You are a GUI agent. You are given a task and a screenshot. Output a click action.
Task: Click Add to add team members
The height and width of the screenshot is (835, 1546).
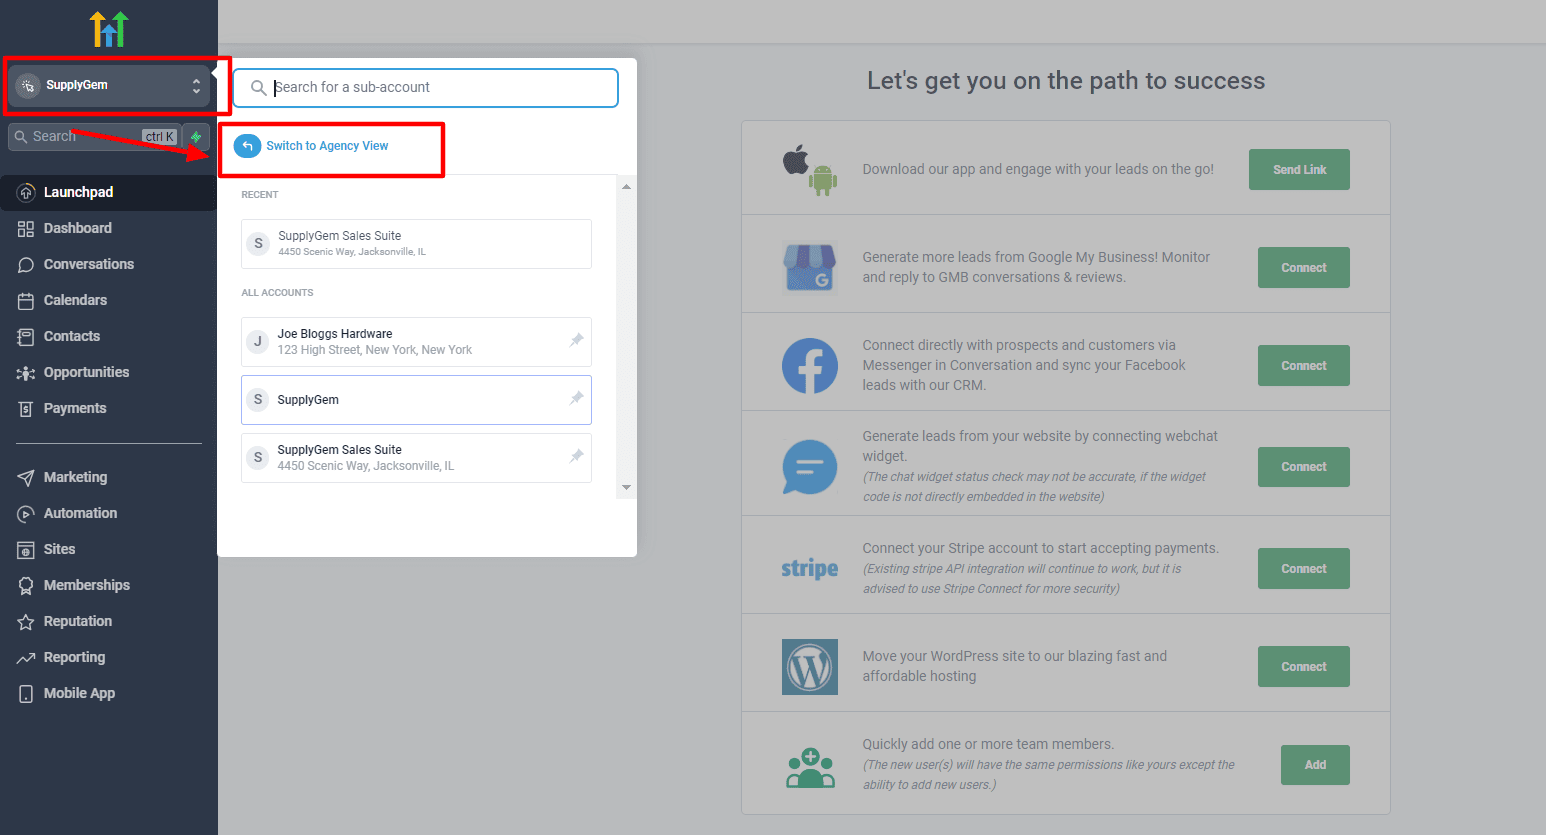1315,765
